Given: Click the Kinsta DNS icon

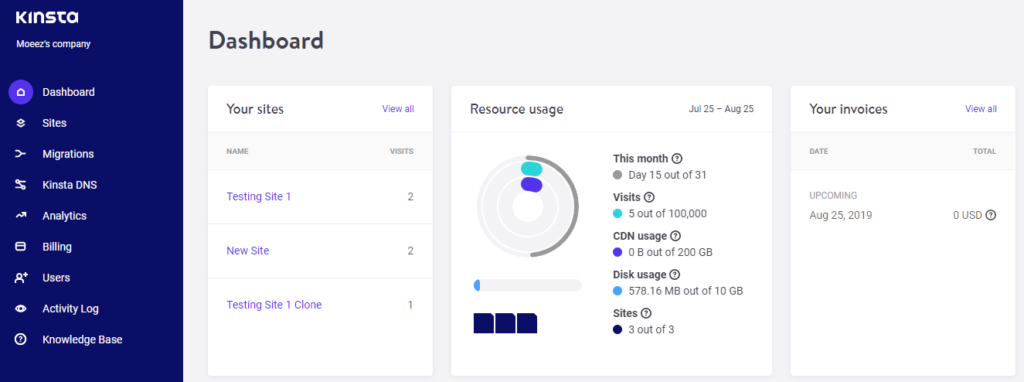Looking at the screenshot, I should [20, 185].
